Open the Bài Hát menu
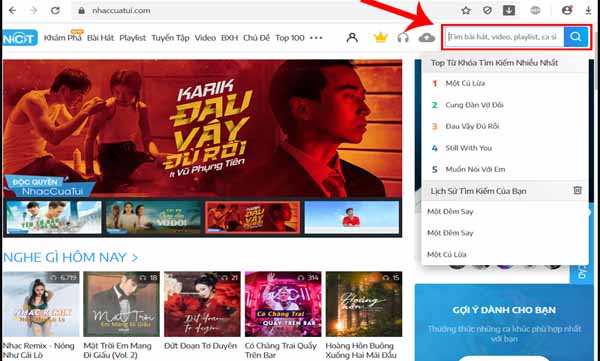600x361 pixels. 100,38
